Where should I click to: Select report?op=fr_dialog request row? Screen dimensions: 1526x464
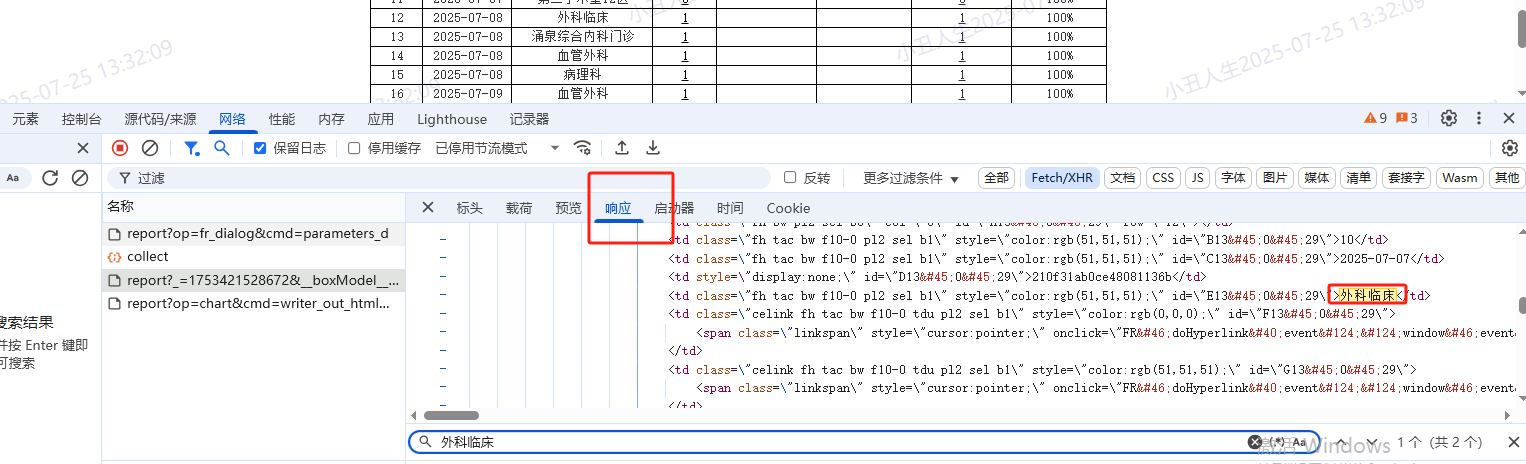coord(254,234)
